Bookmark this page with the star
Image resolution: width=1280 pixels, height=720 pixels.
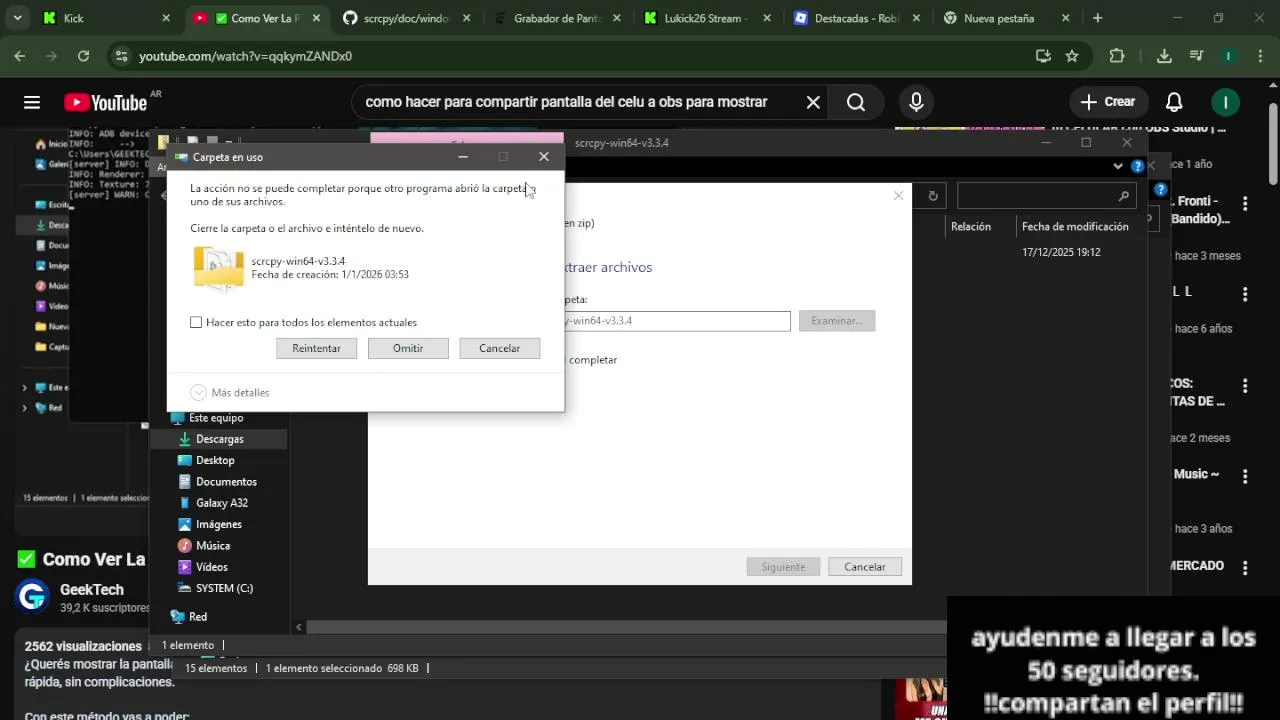[x=1072, y=56]
